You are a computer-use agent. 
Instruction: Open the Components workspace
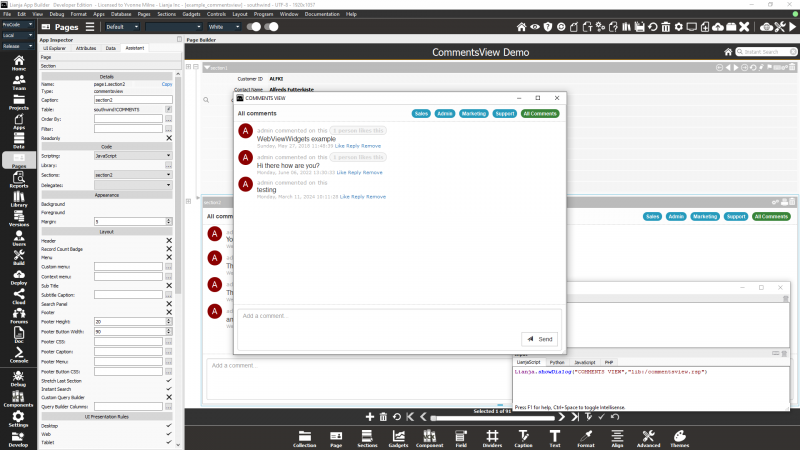pos(18,398)
